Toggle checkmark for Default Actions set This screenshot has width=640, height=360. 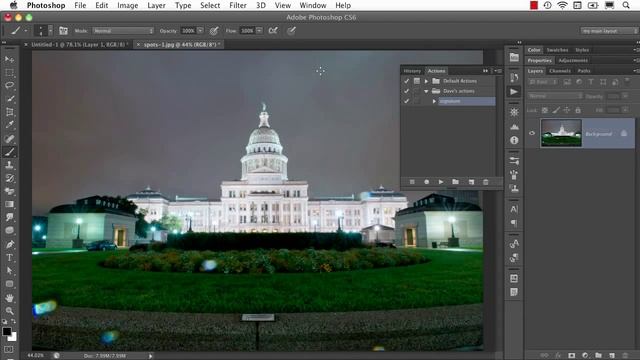coord(407,81)
